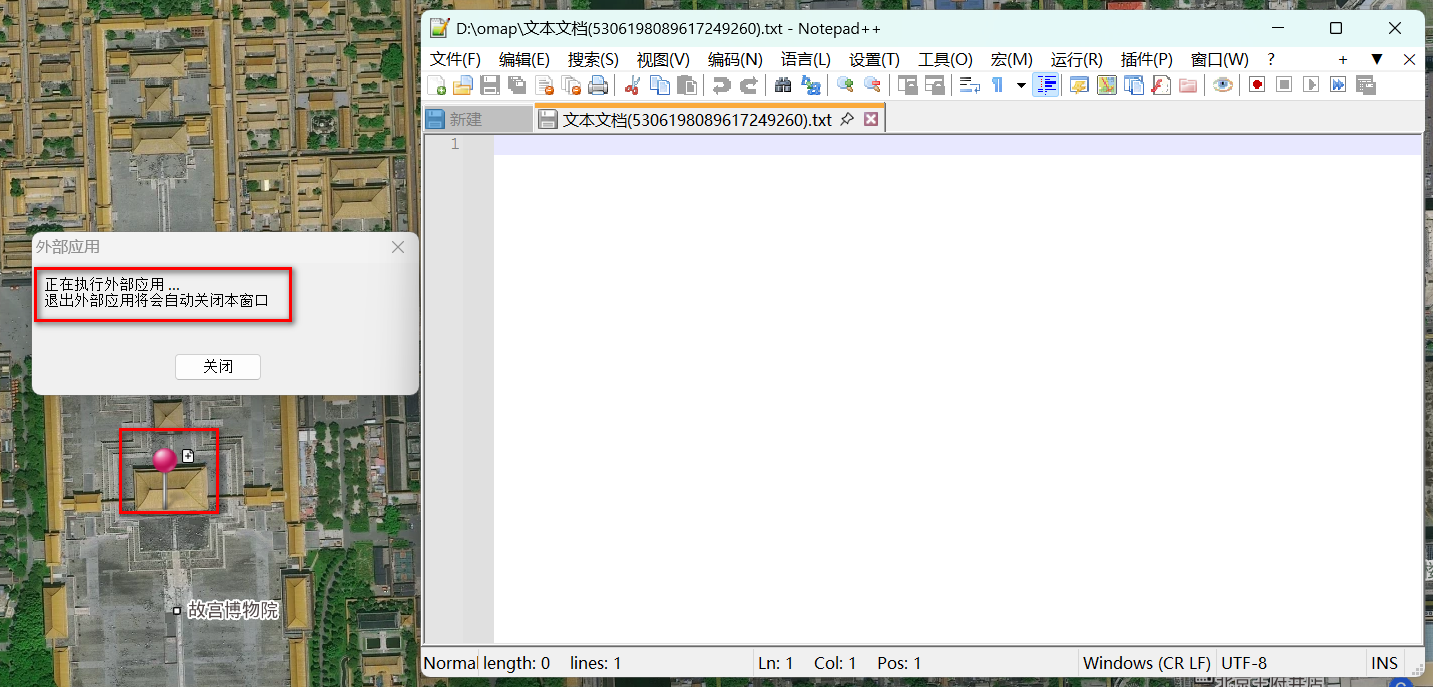Image resolution: width=1433 pixels, height=687 pixels.
Task: Open the 设置(T) menu
Action: tap(874, 60)
